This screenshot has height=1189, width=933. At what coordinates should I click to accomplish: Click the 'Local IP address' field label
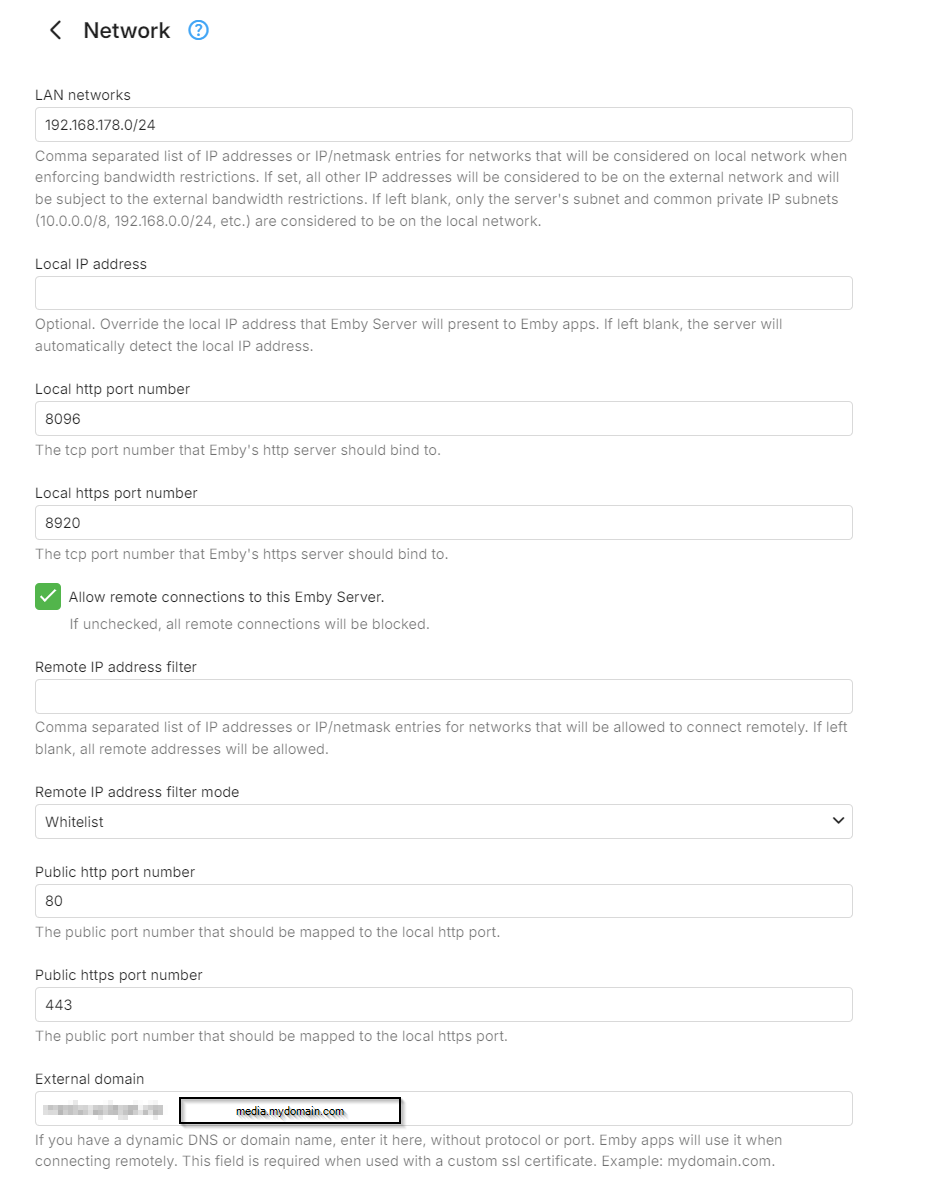tap(91, 264)
